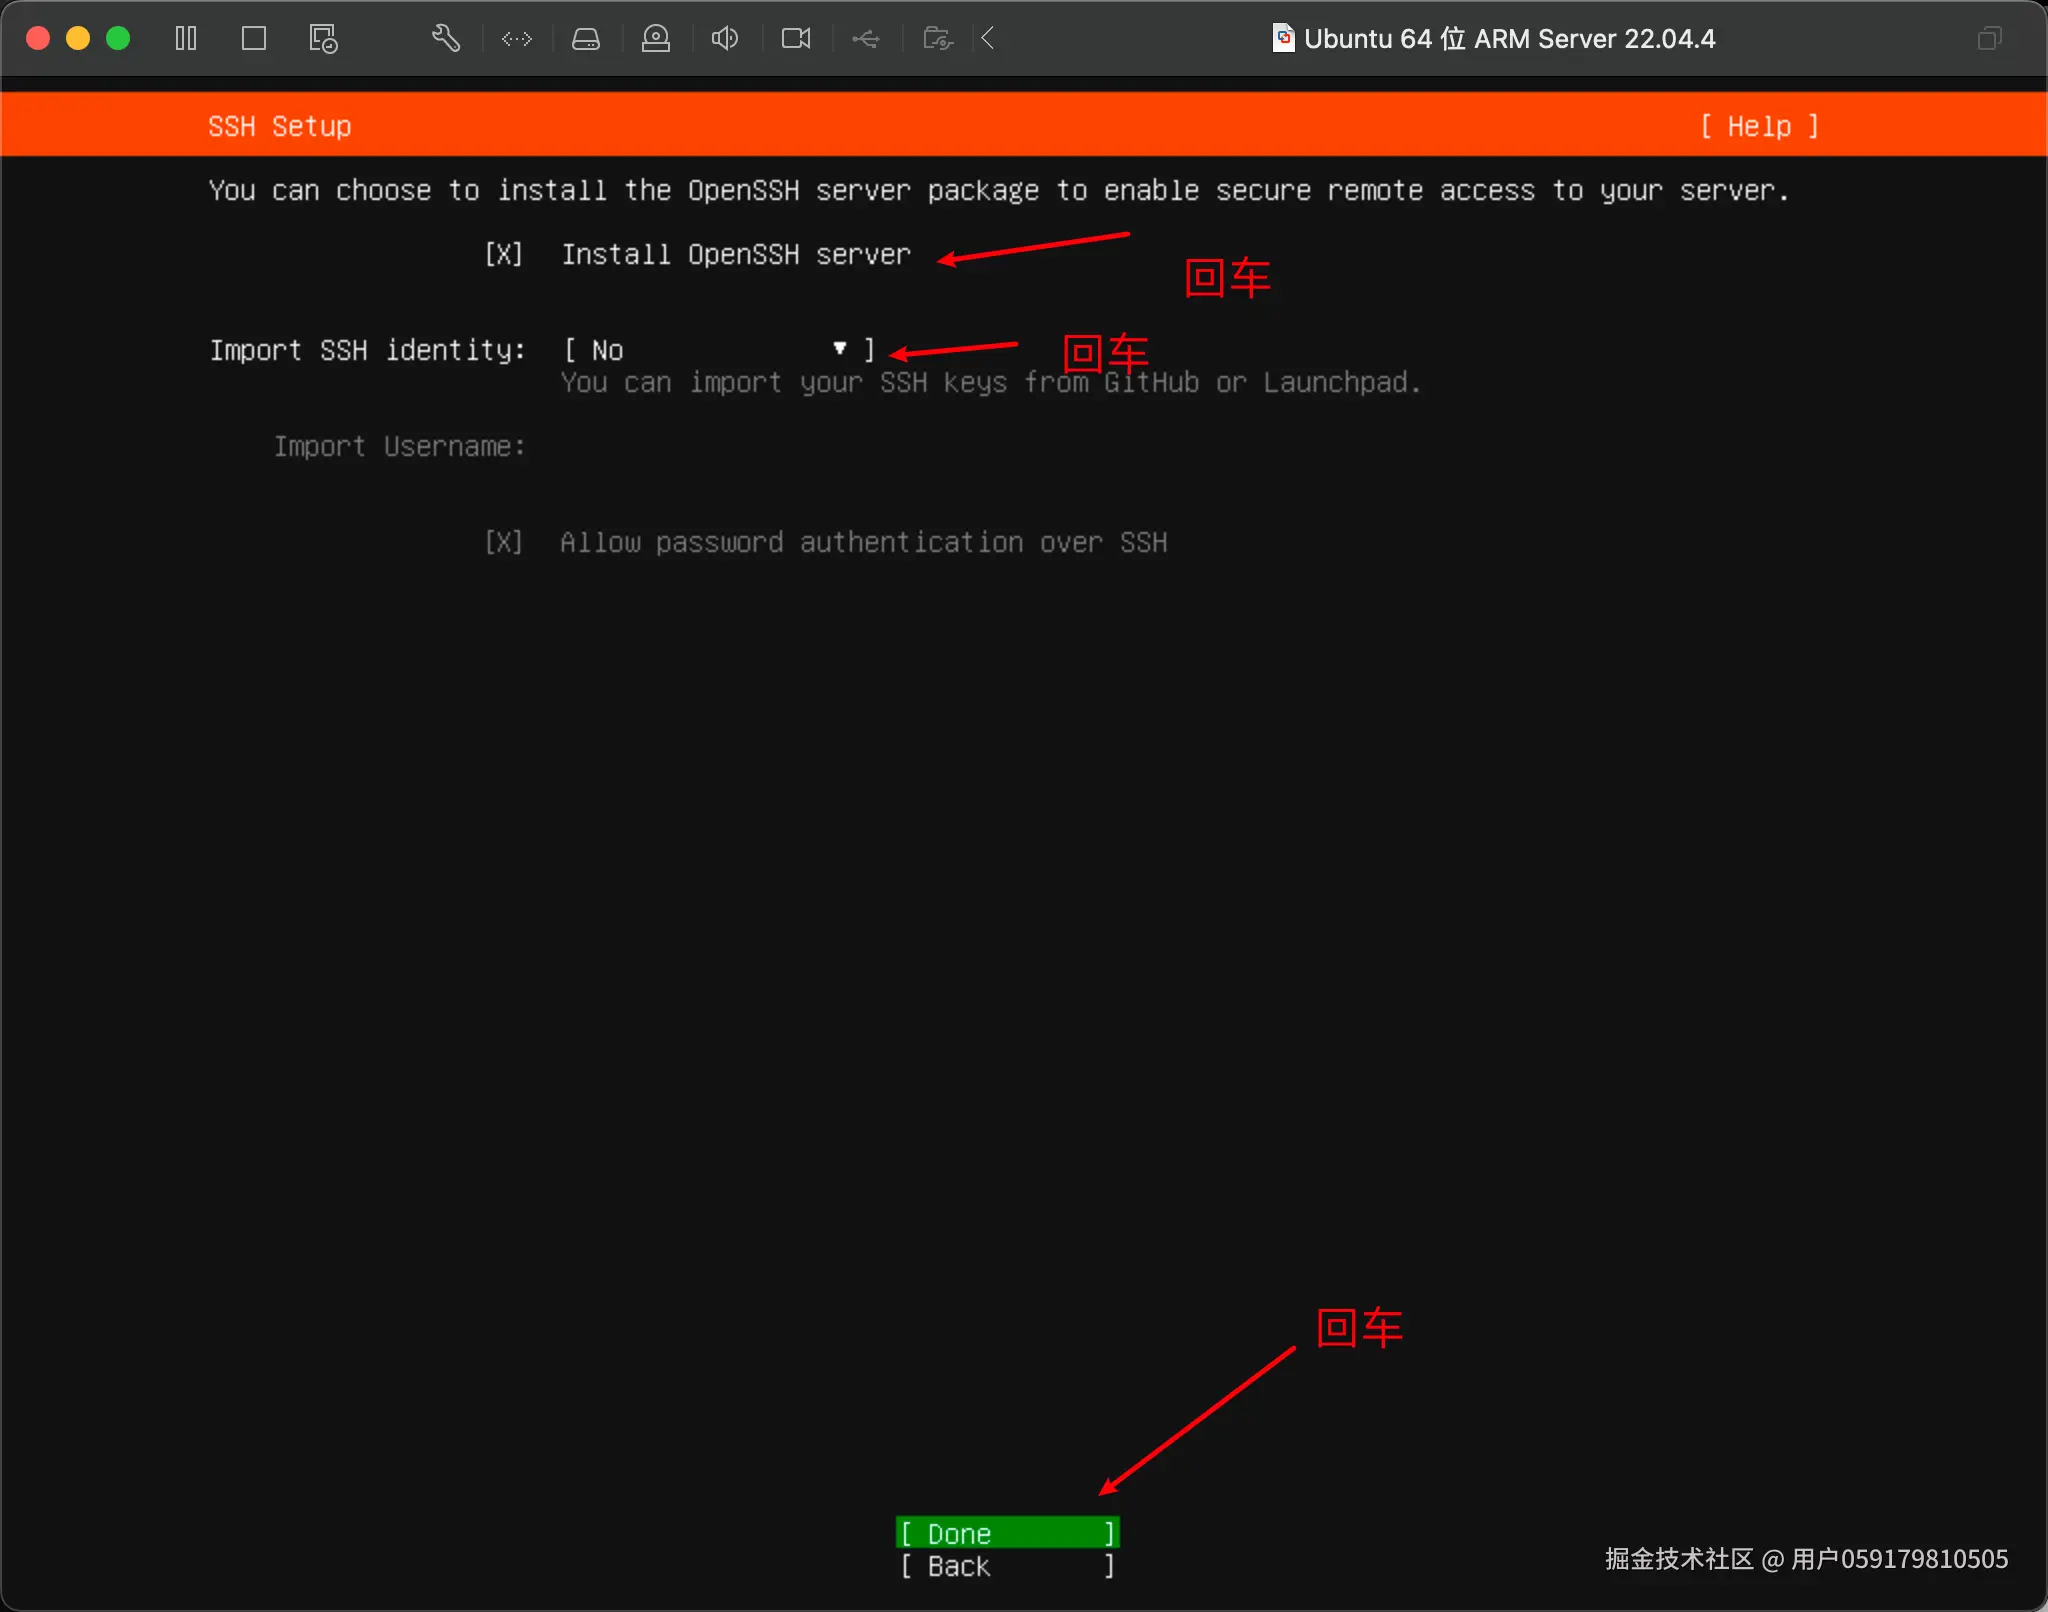Open the VM snapshots icon
This screenshot has height=1612, width=2048.
[323, 38]
